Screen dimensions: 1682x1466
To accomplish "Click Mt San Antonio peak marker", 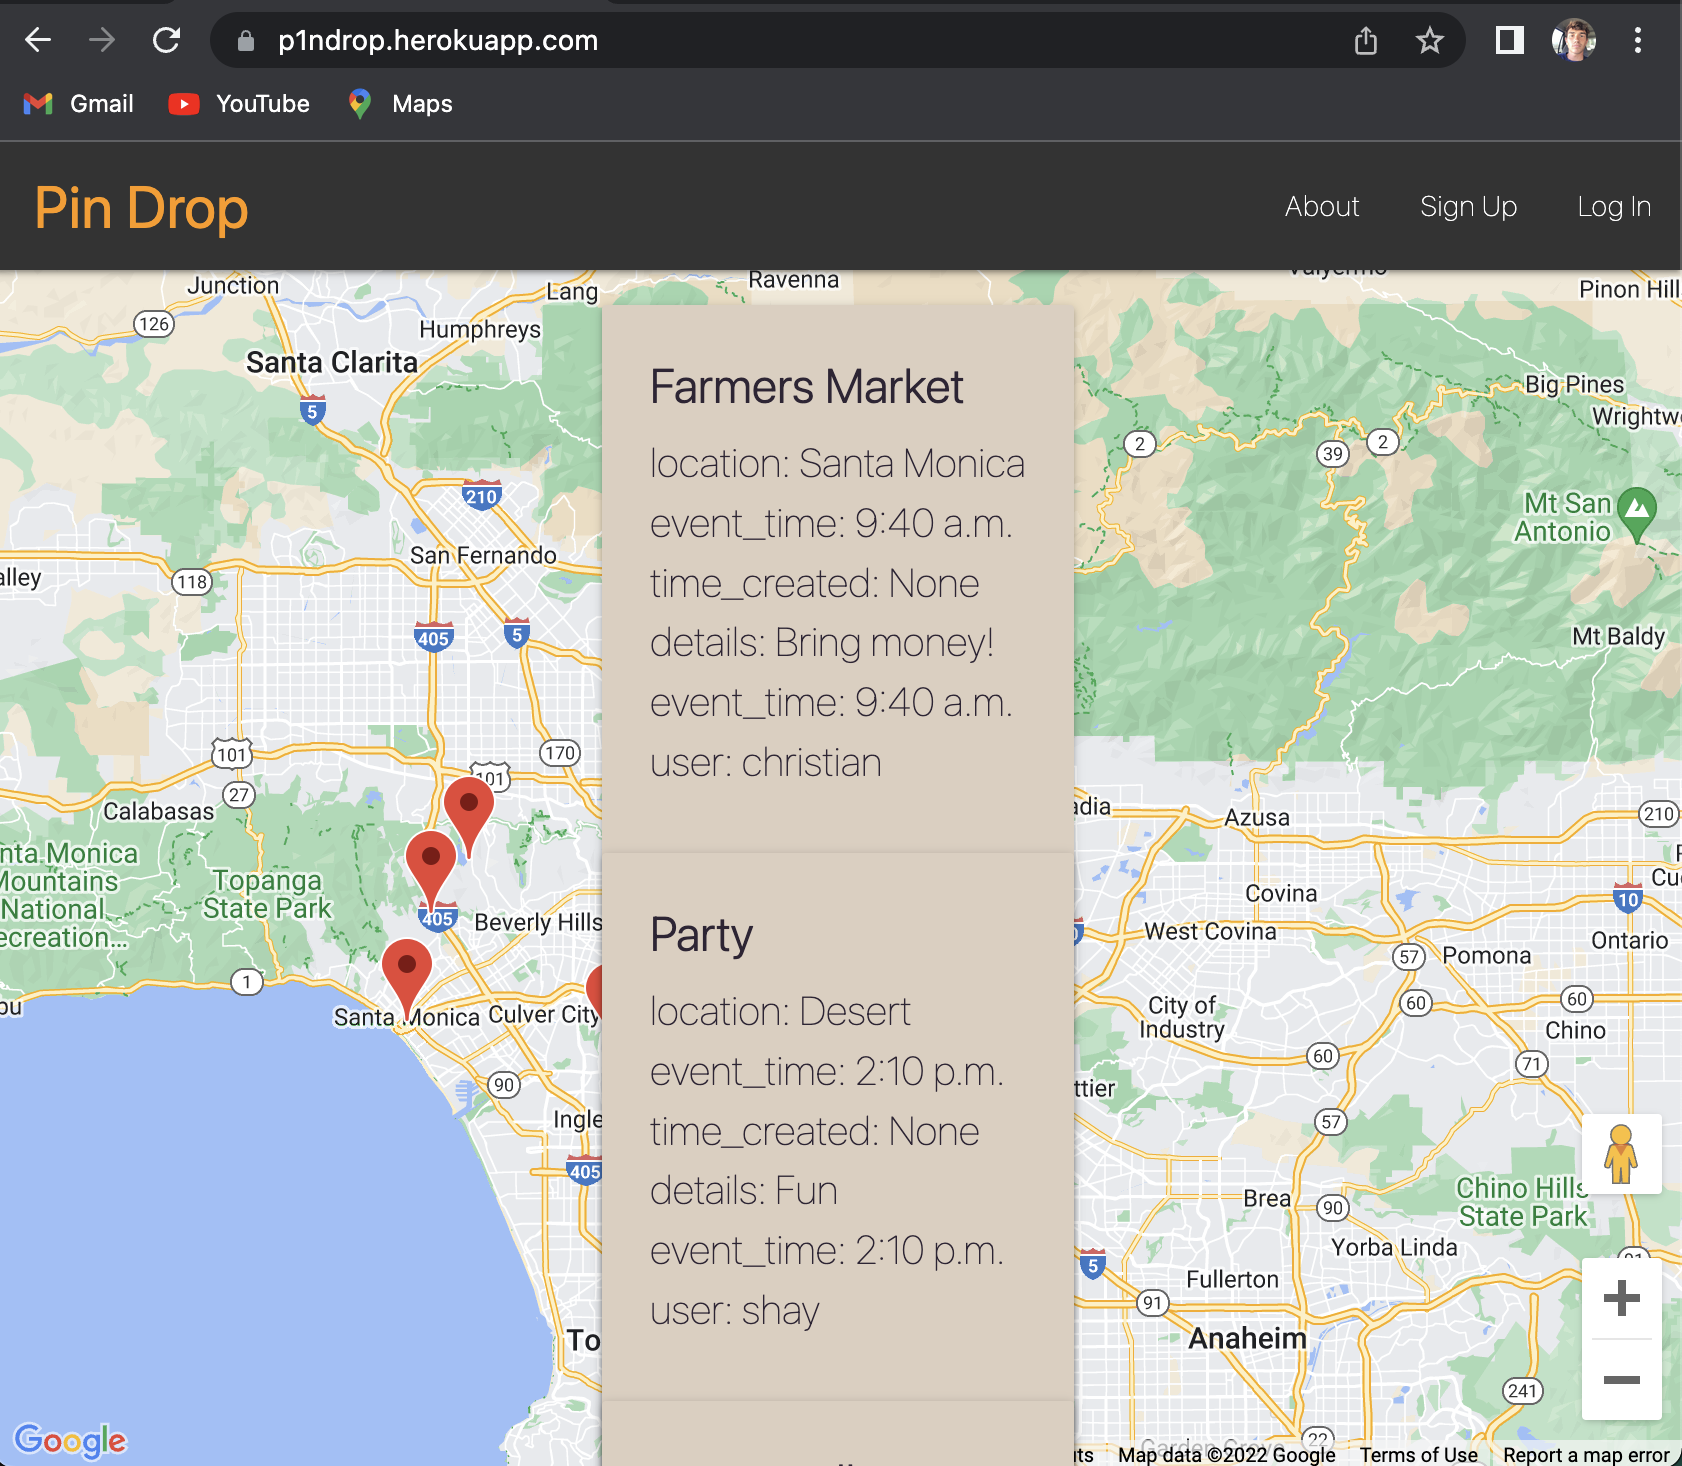I will pos(1637,514).
